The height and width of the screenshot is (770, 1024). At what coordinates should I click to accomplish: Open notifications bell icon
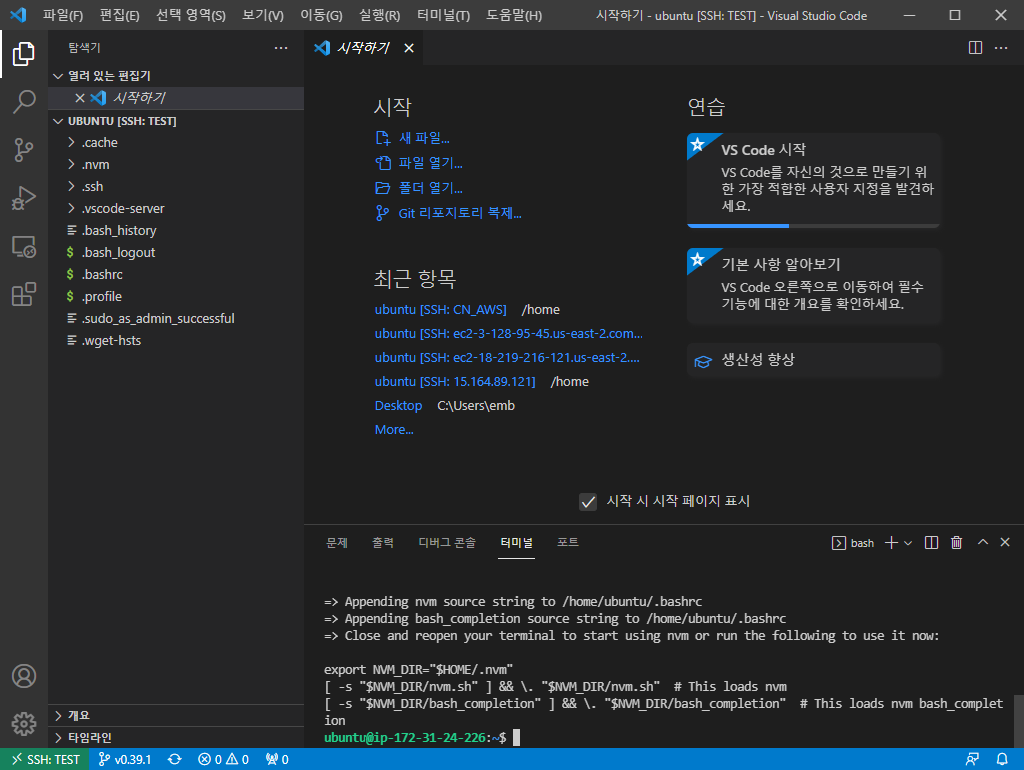pos(1002,760)
